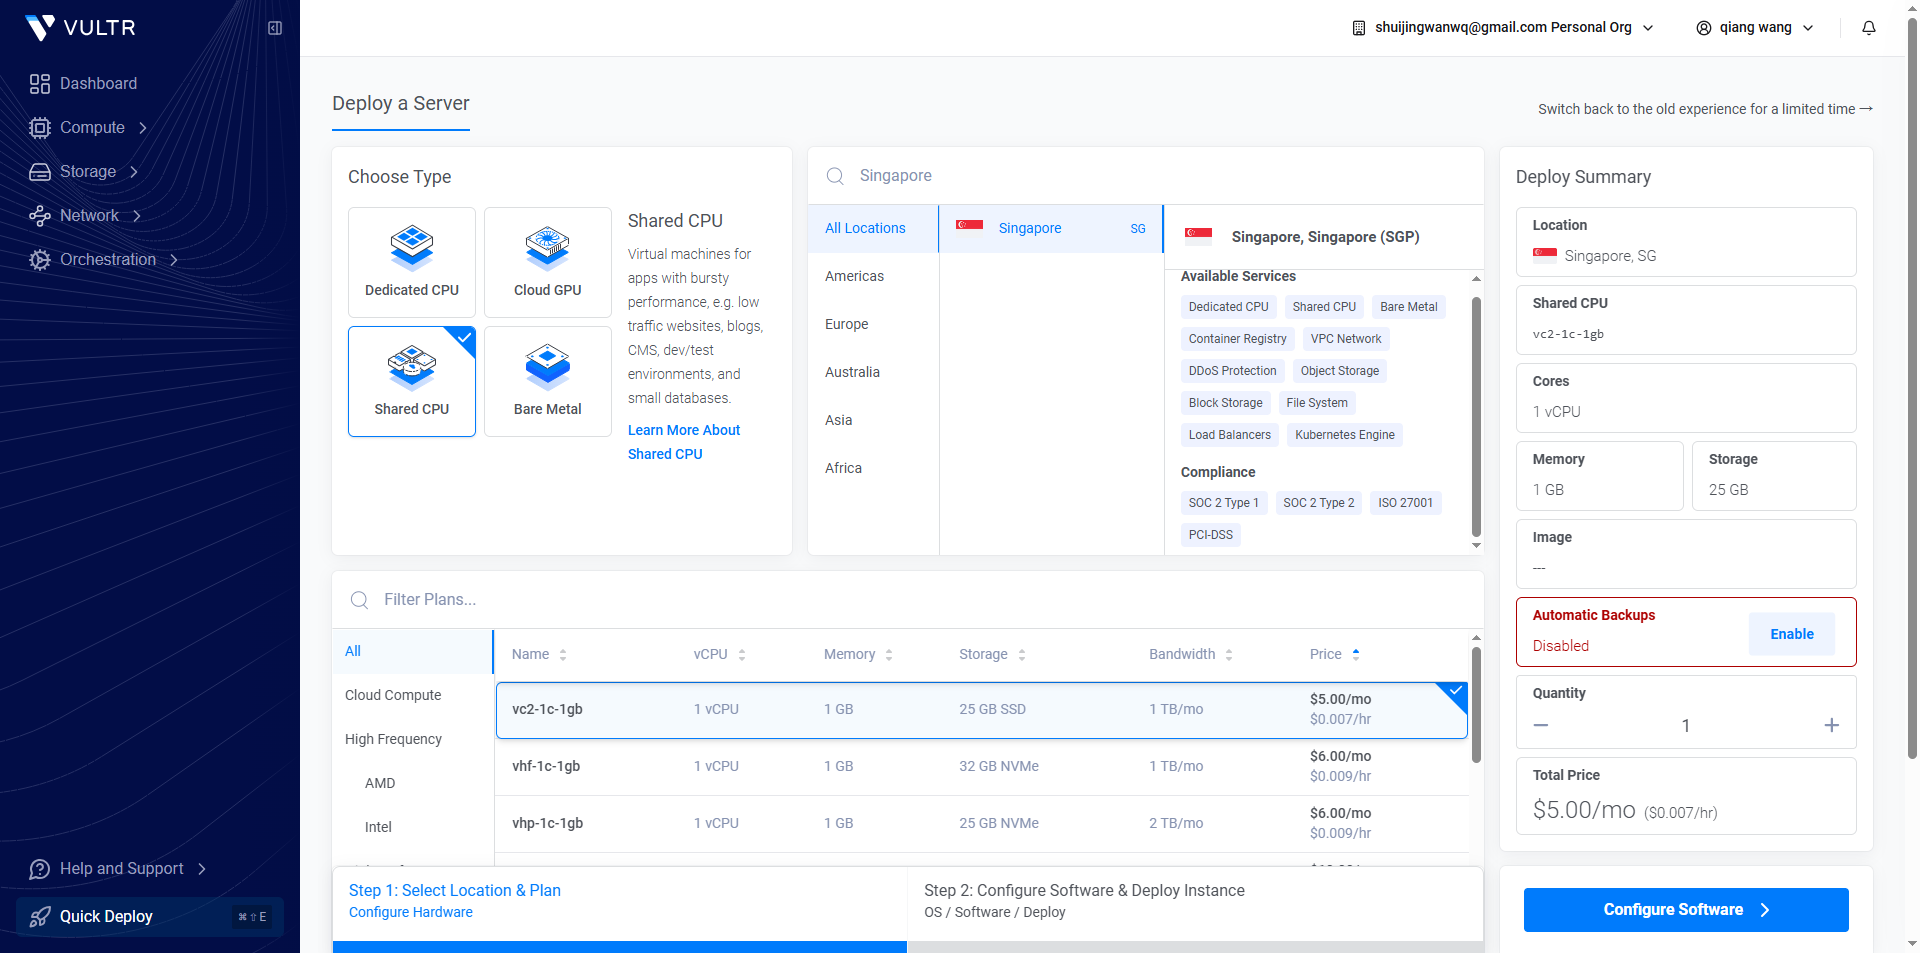Select the Dedicated CPU server type
Viewport: 1920px width, 953px height.
point(411,262)
